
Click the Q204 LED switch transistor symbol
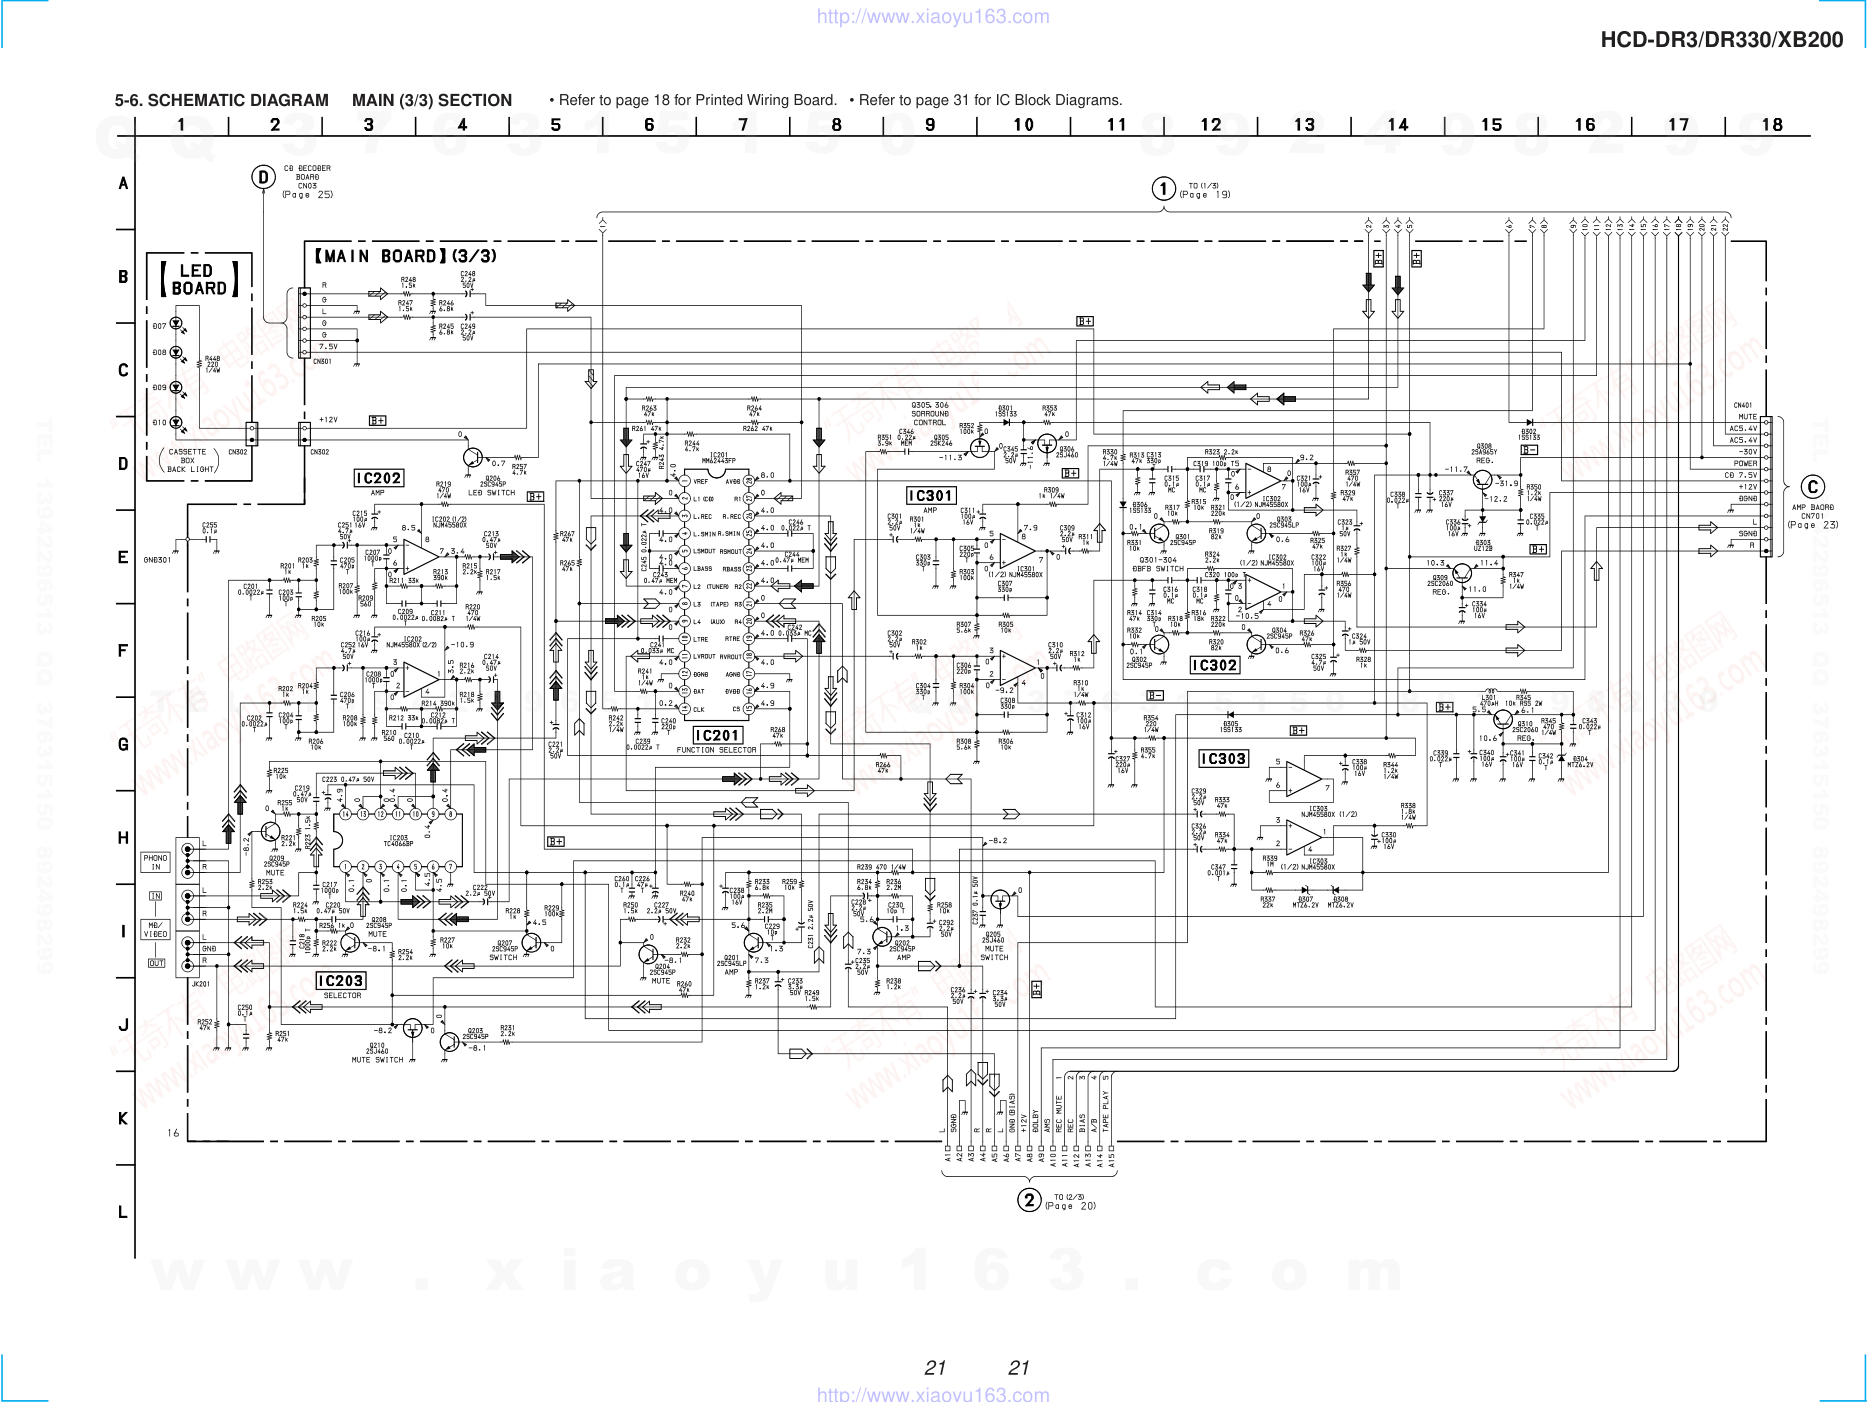tap(473, 457)
